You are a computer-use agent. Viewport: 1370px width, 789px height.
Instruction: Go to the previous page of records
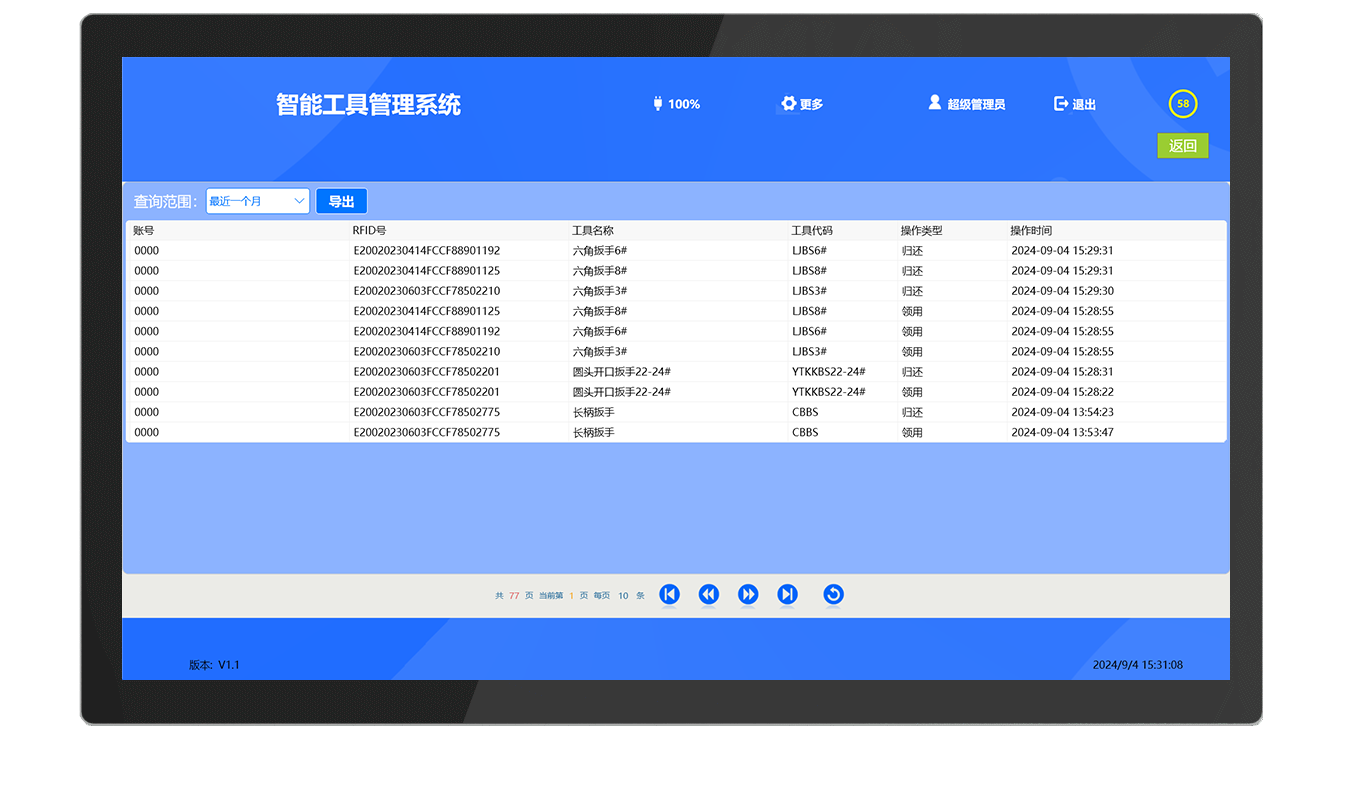[x=708, y=595]
